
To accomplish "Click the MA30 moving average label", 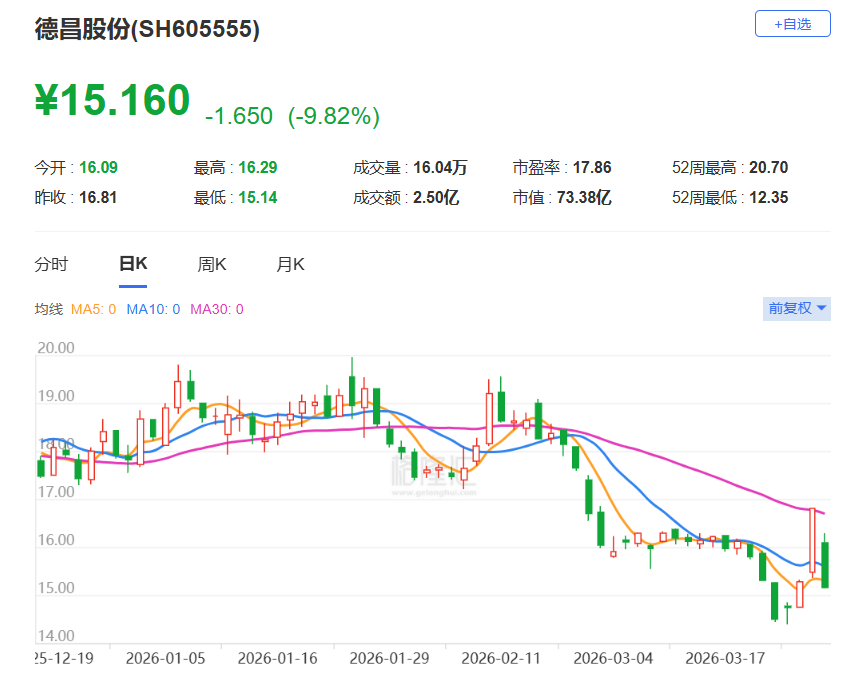I will pos(217,309).
